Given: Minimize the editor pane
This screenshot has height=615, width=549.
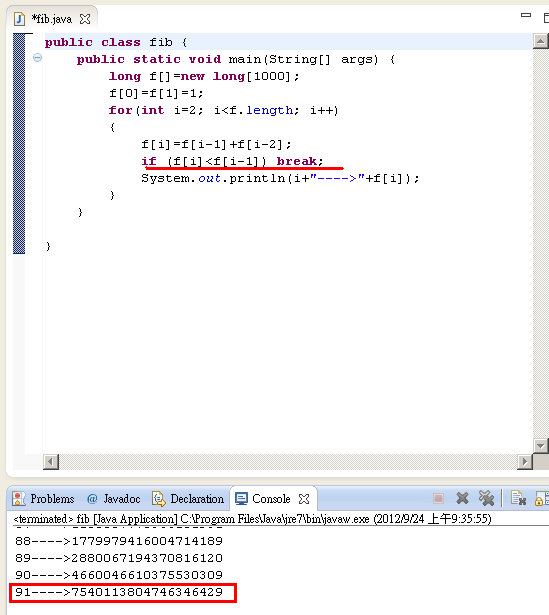Looking at the screenshot, I should [x=525, y=15].
